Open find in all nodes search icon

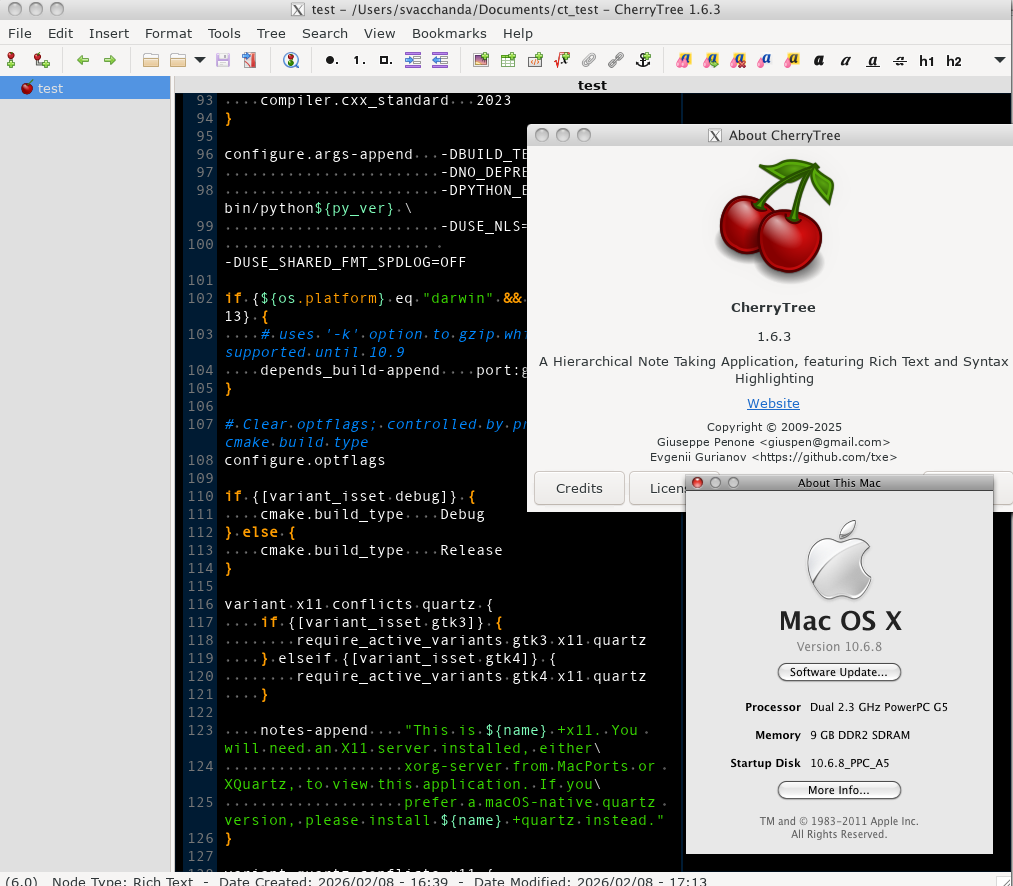click(291, 60)
